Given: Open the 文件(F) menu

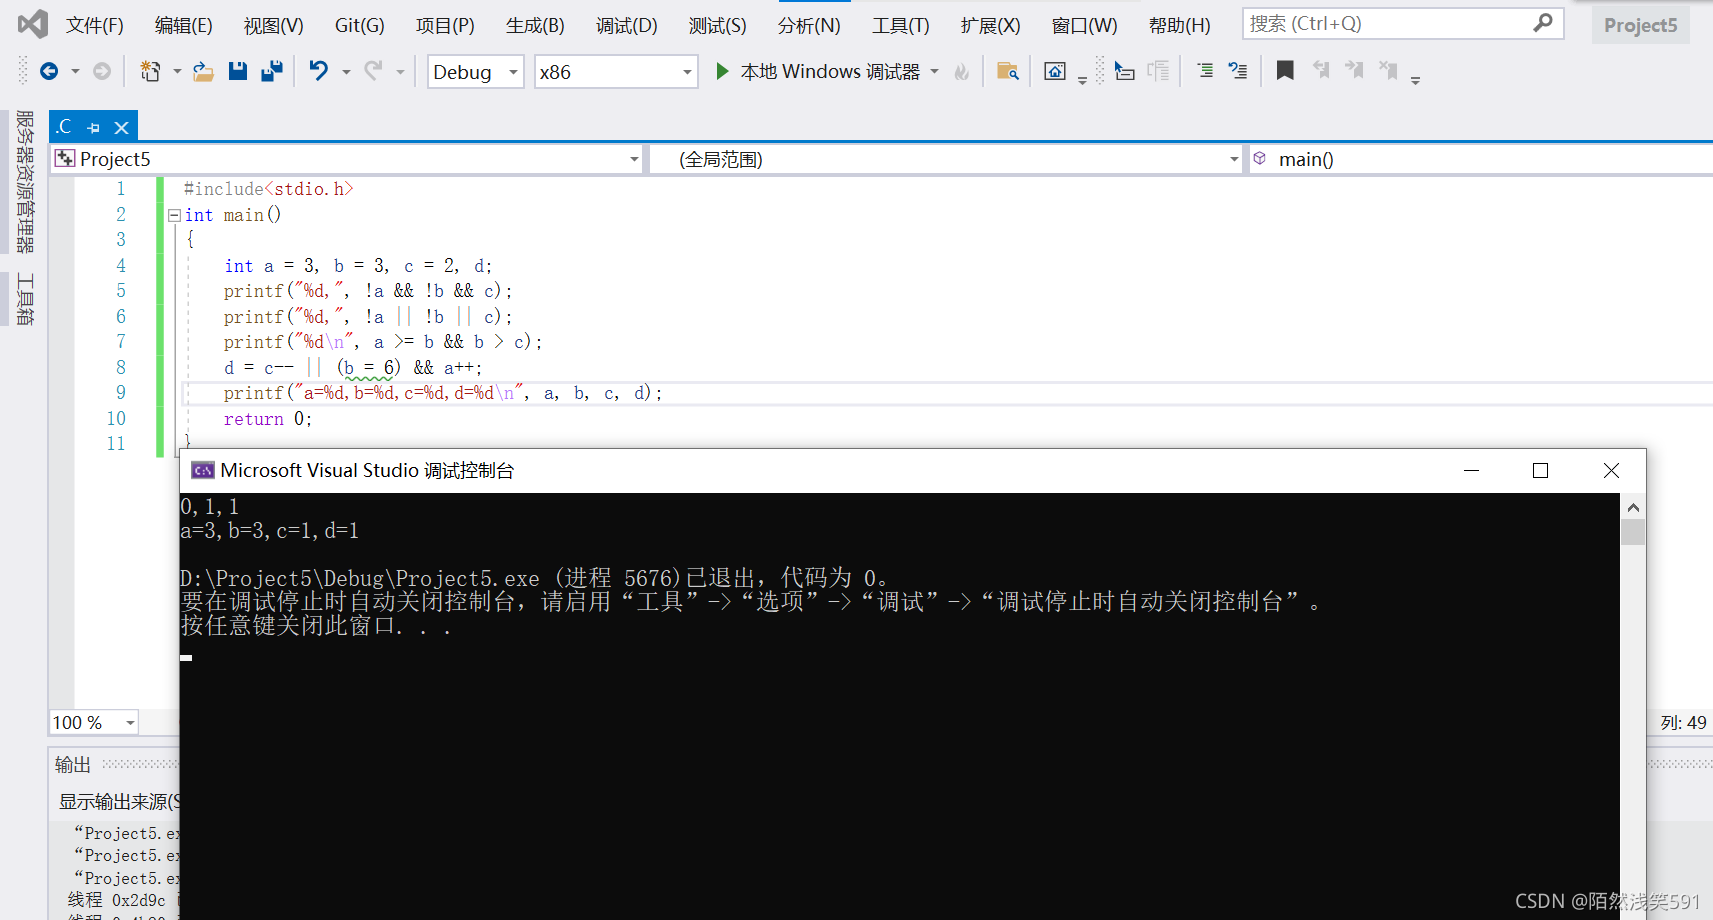Looking at the screenshot, I should 95,25.
